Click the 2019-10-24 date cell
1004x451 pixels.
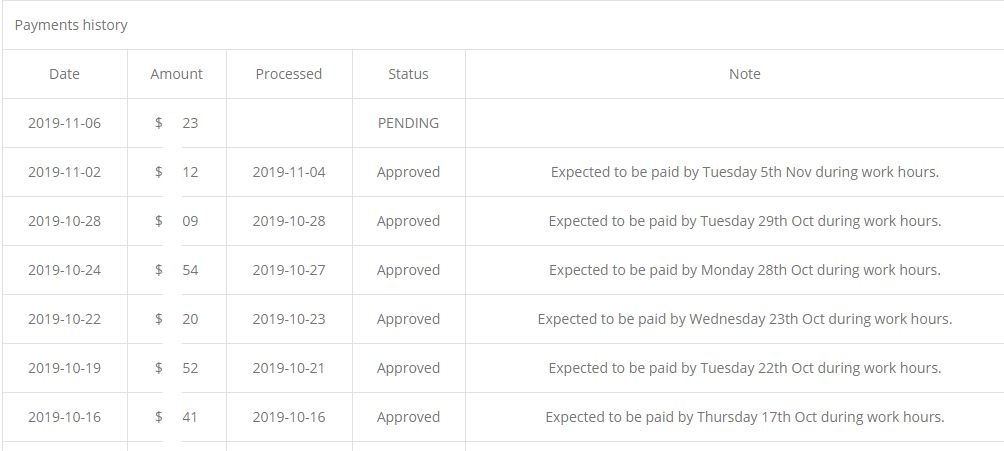(x=64, y=270)
